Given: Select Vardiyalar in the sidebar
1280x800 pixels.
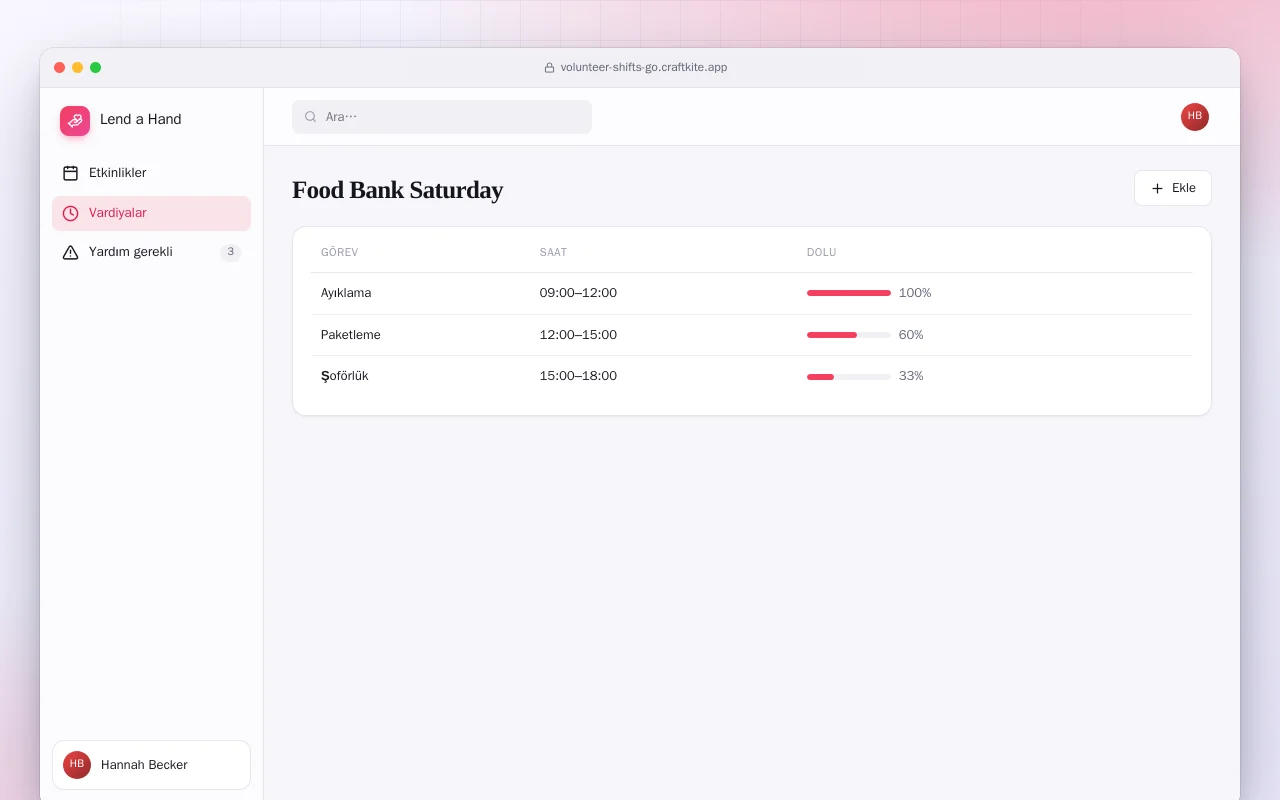Looking at the screenshot, I should [x=151, y=213].
